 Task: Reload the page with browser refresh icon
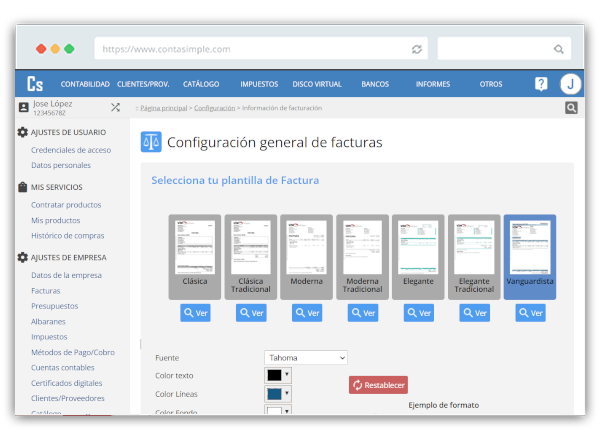416,49
